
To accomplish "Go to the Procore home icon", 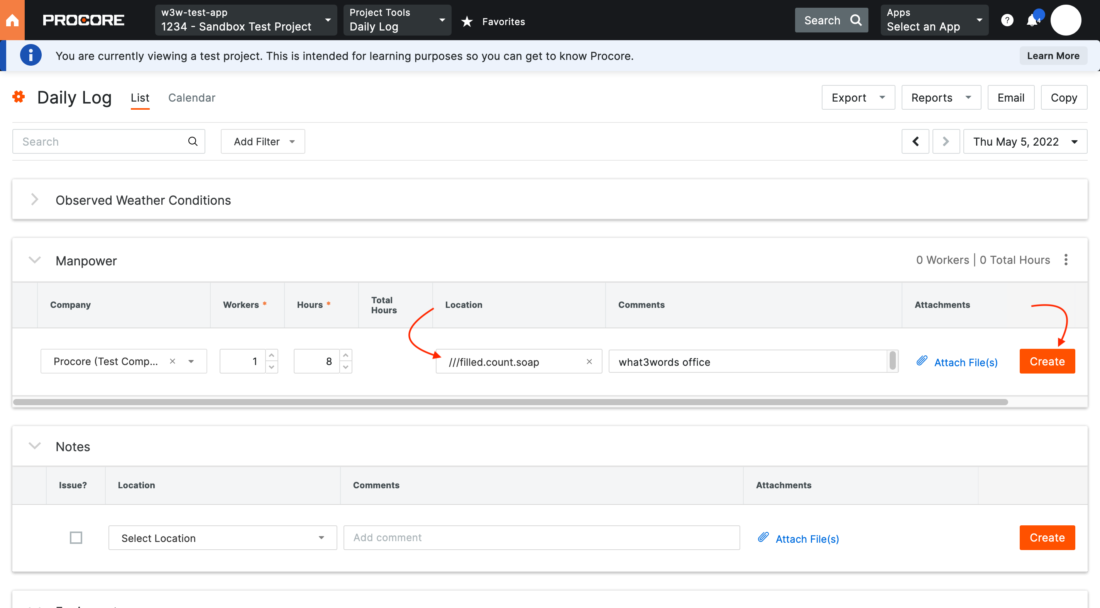I will tap(12, 20).
